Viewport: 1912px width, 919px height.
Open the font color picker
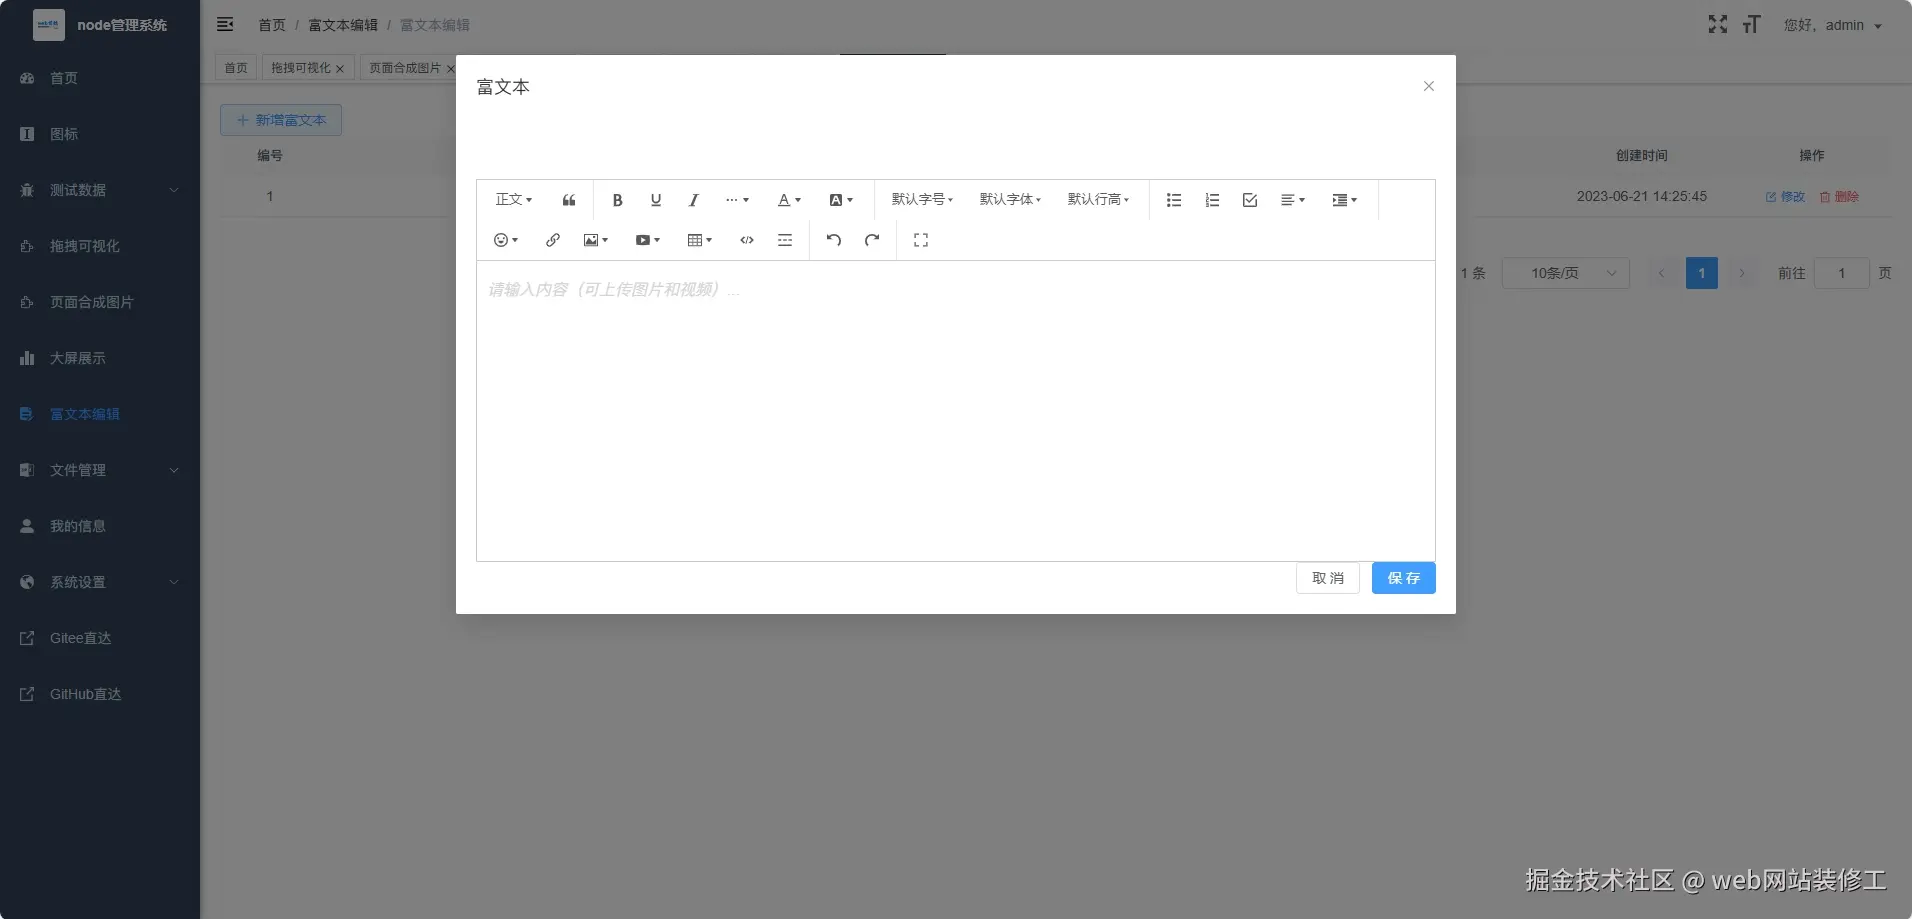(790, 200)
